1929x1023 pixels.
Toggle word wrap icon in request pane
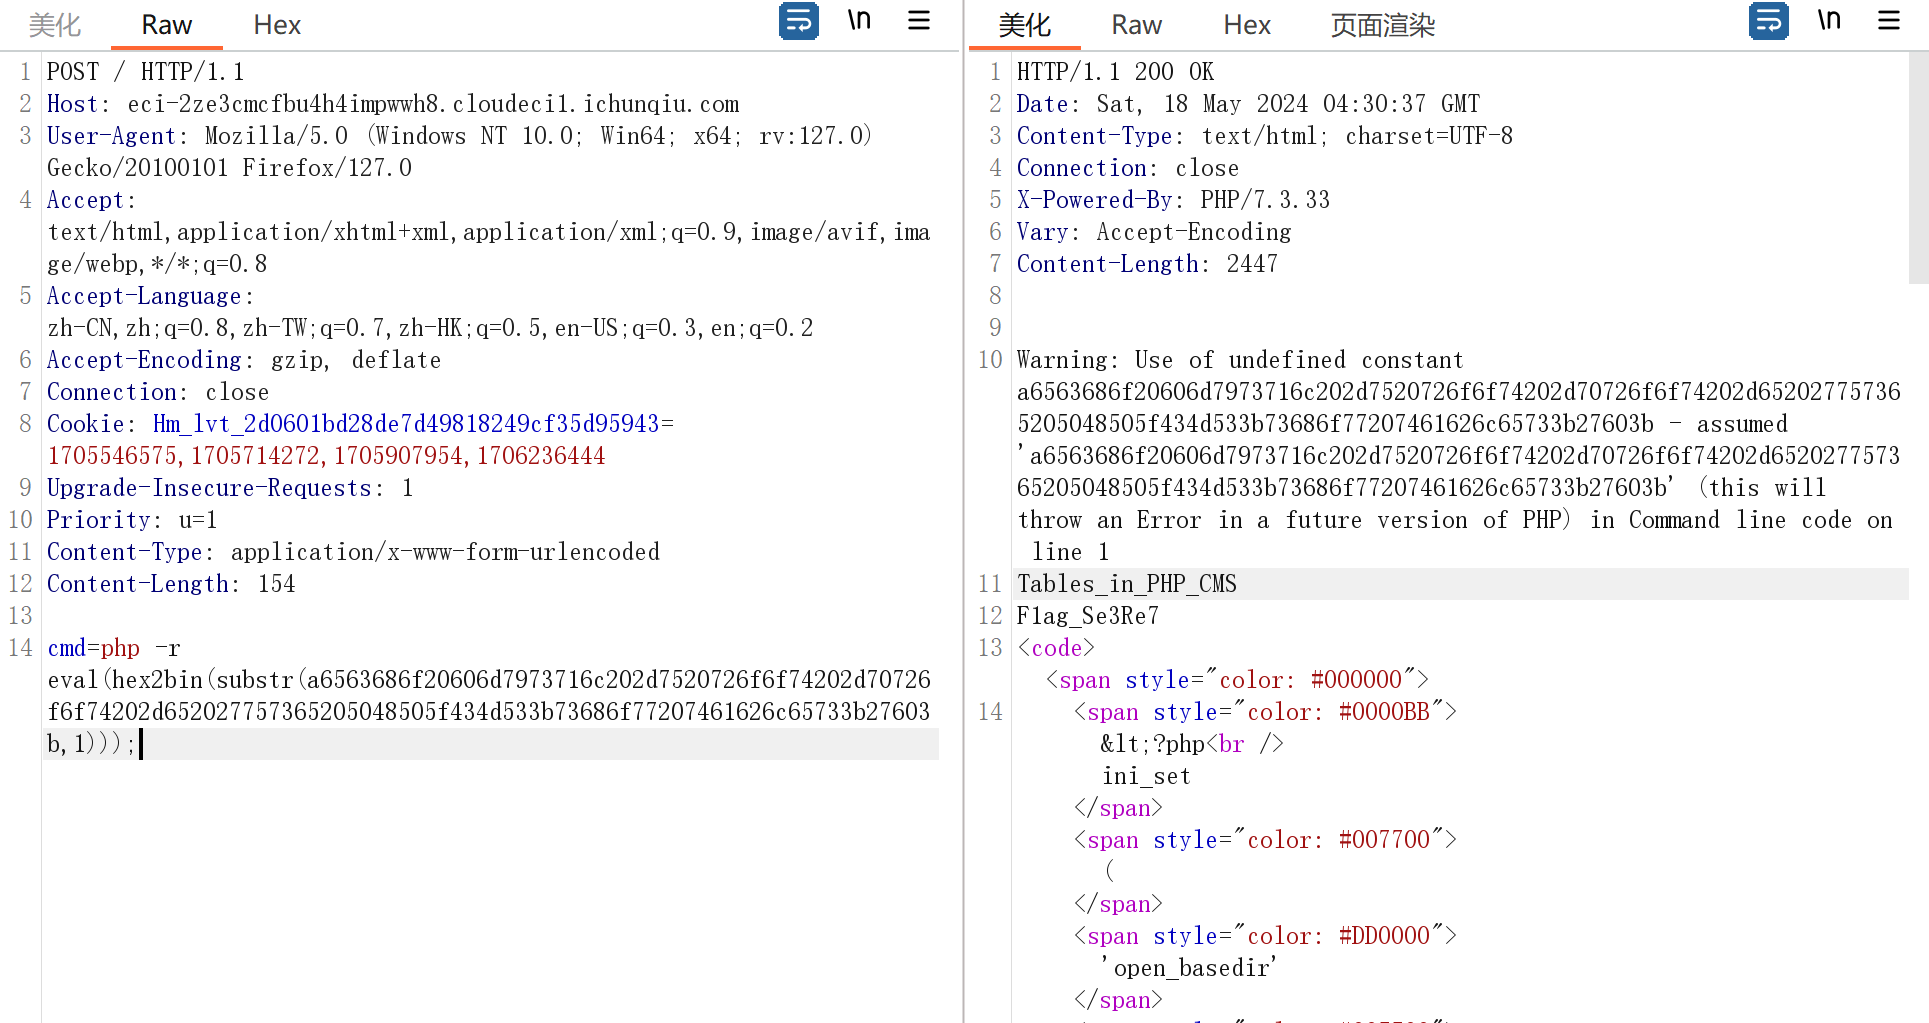(798, 21)
